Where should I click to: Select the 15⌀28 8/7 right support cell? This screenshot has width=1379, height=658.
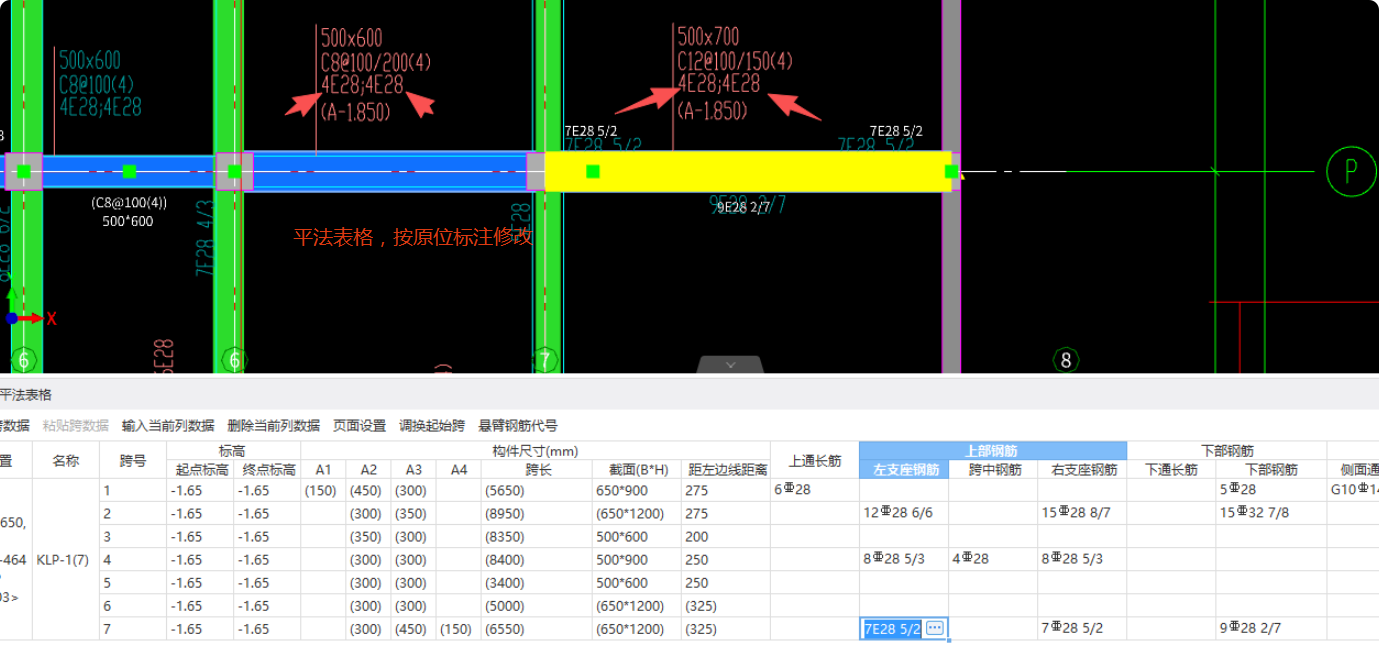[1082, 513]
